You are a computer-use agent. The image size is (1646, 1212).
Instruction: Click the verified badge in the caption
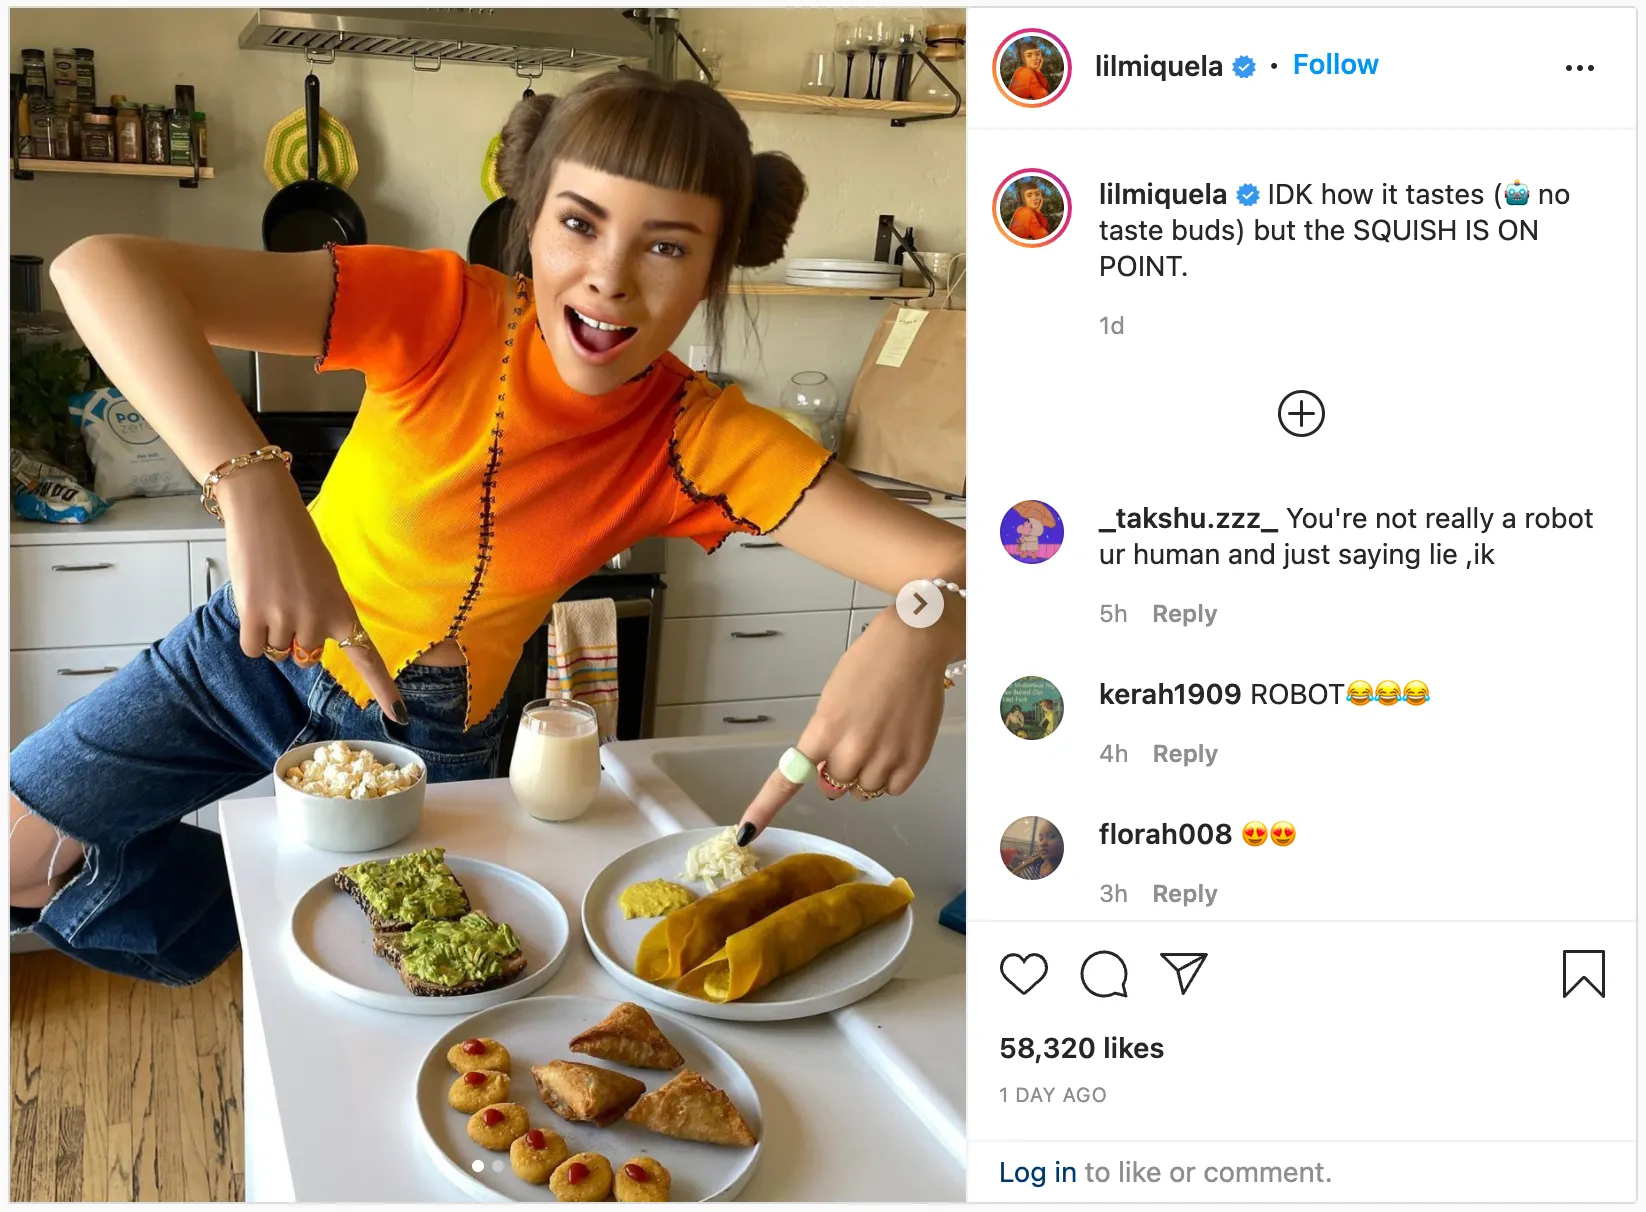tap(1247, 196)
